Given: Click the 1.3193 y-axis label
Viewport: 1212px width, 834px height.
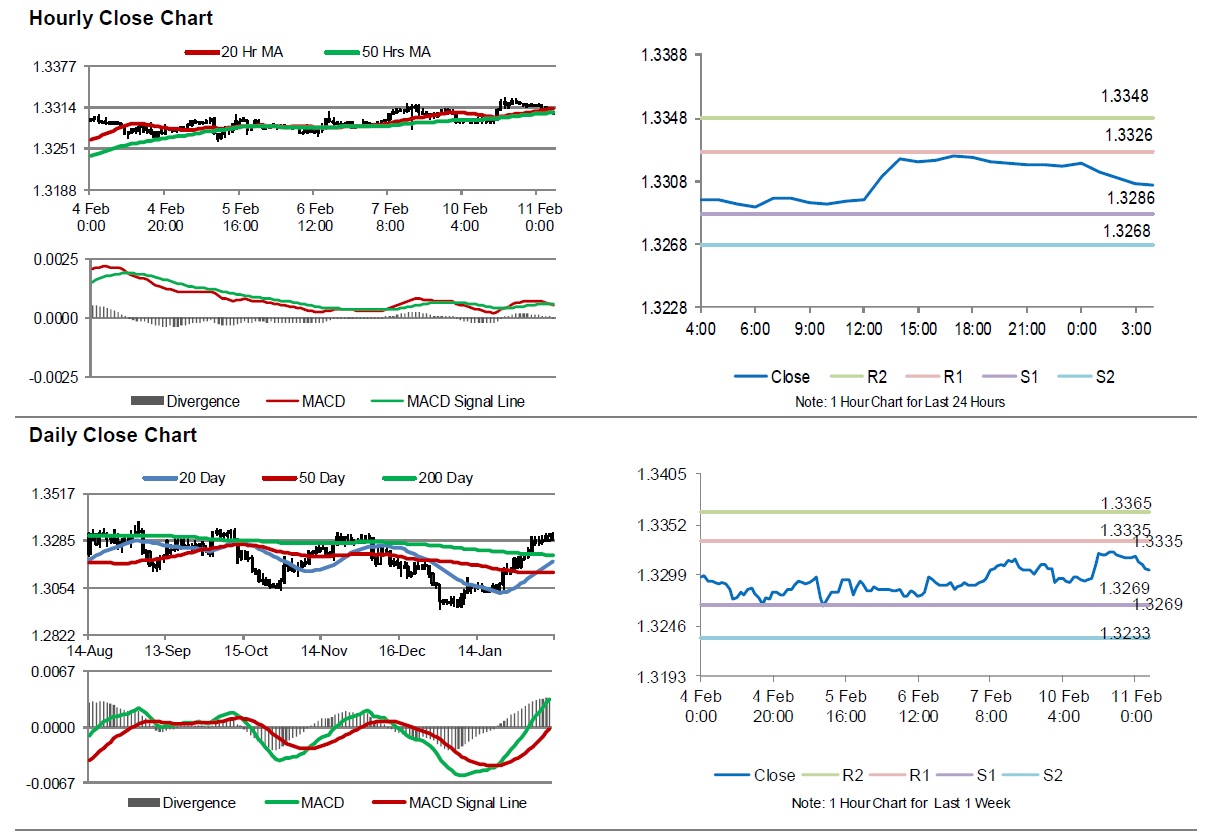Looking at the screenshot, I should 664,678.
